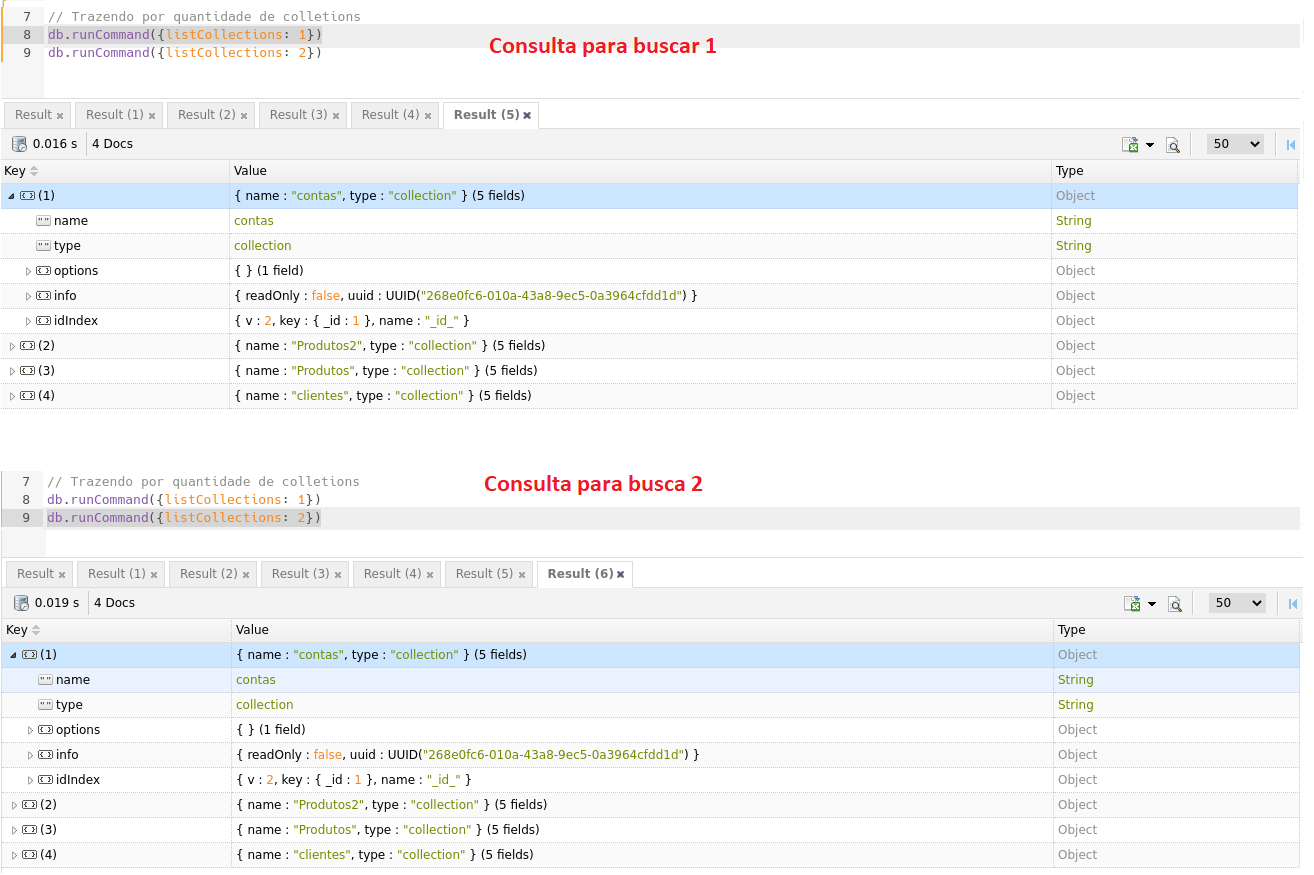The height and width of the screenshot is (875, 1314).
Task: Click the database timer icon next to 0.016 s
Action: tap(19, 144)
